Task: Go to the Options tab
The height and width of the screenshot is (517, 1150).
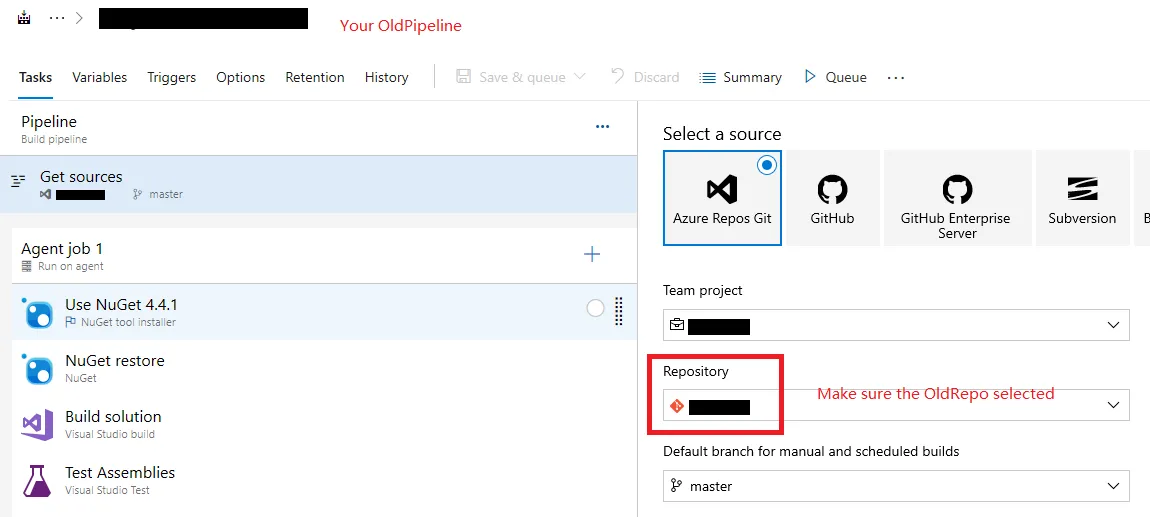Action: [241, 77]
